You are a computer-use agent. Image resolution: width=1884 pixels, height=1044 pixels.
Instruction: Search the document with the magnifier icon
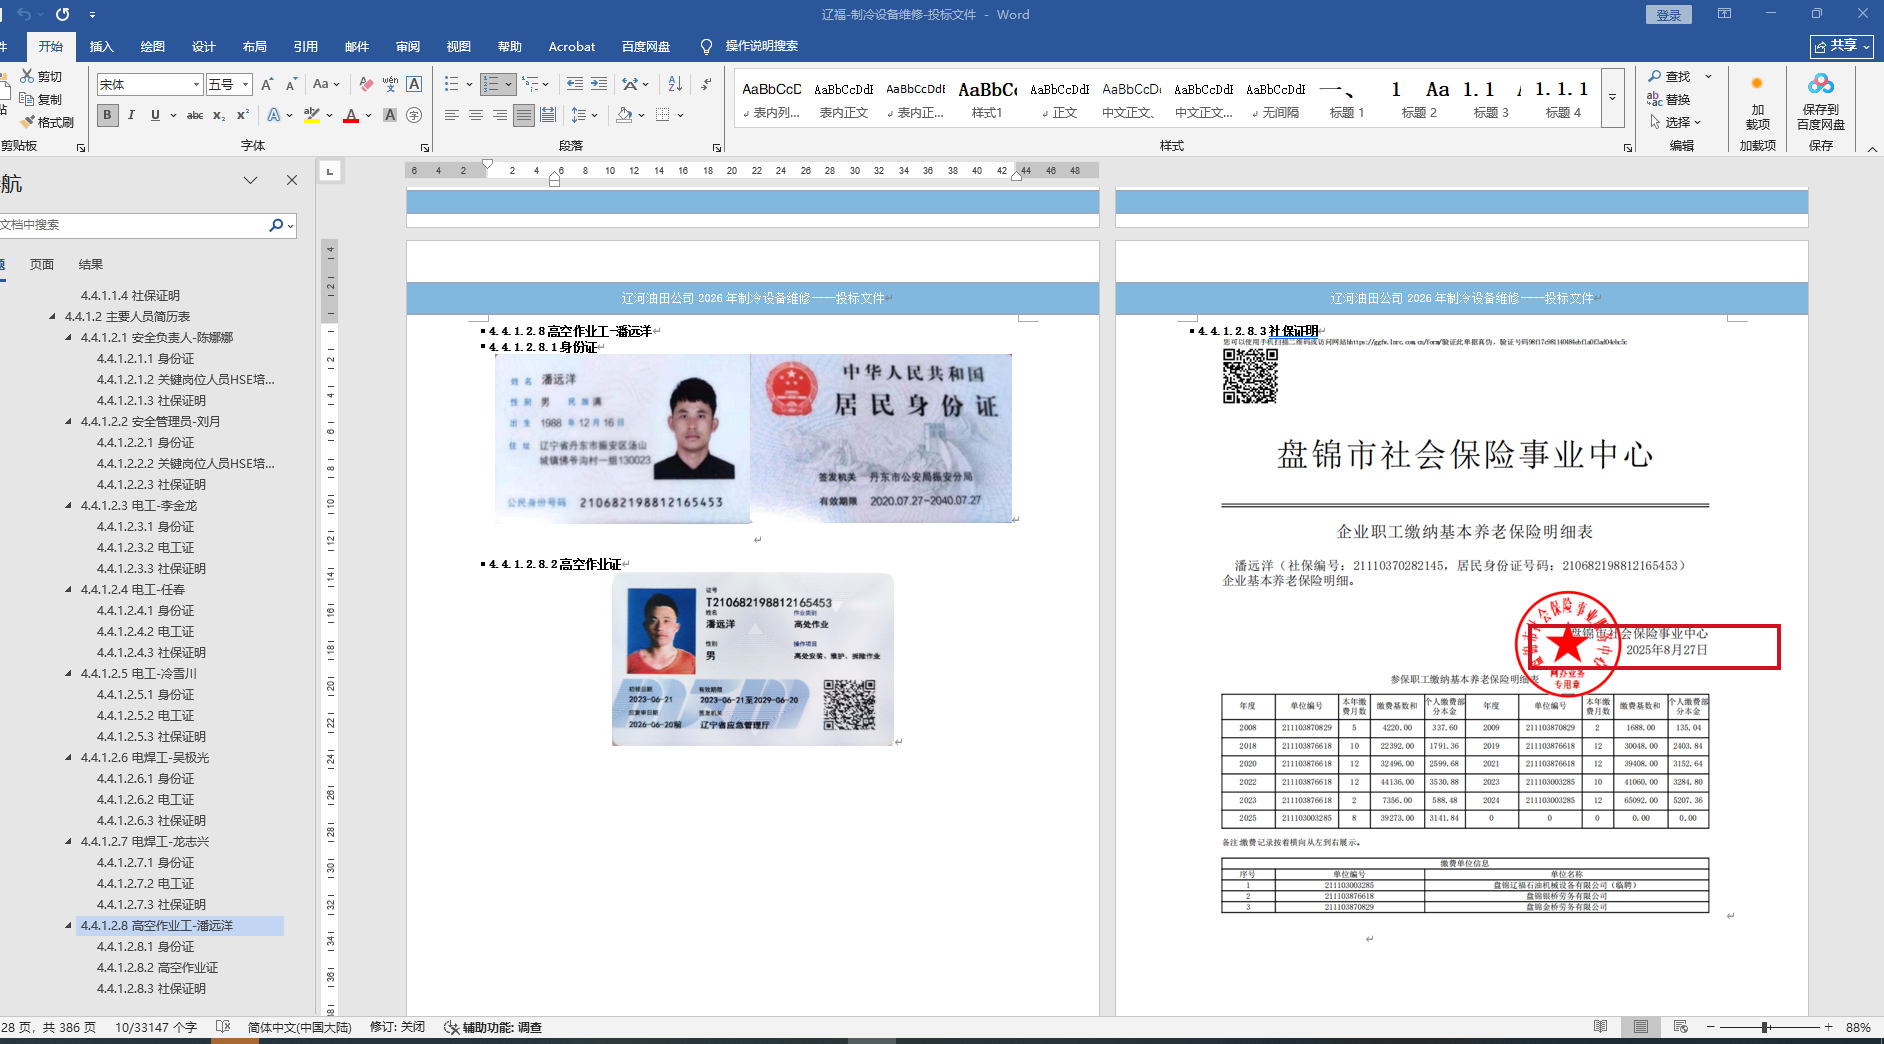tap(276, 225)
